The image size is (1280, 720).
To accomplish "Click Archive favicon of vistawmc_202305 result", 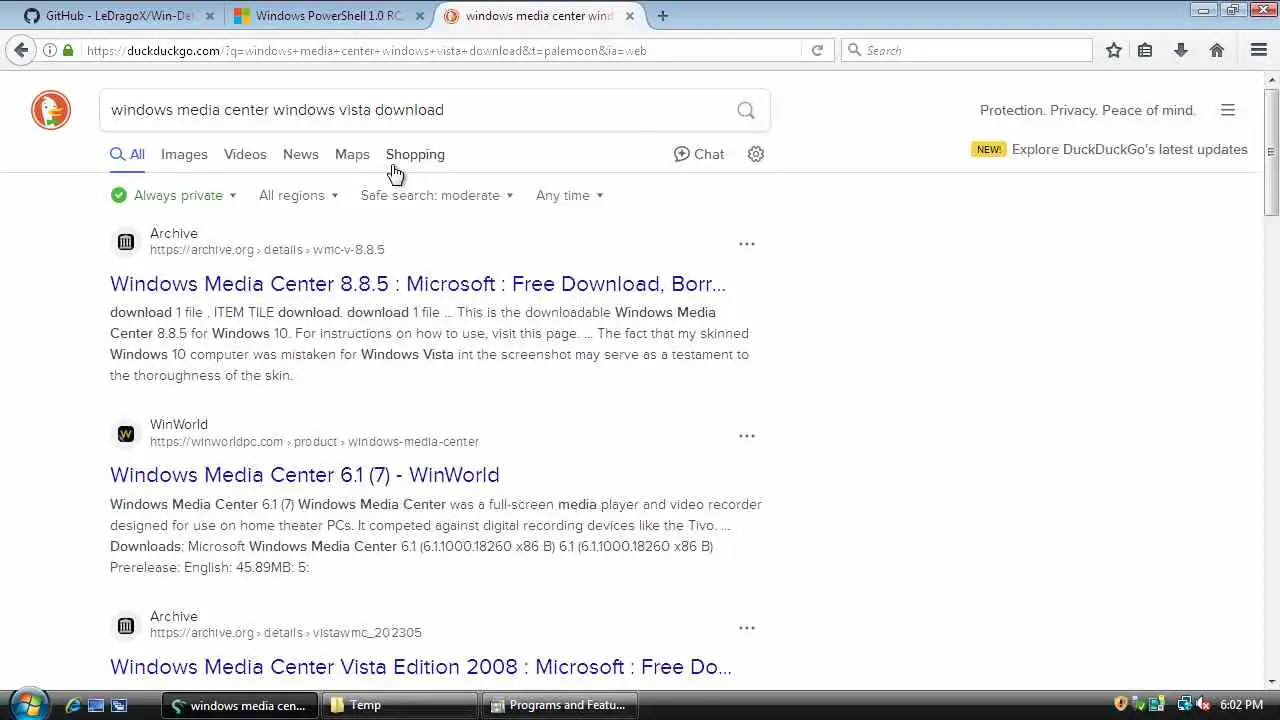I will (125, 625).
